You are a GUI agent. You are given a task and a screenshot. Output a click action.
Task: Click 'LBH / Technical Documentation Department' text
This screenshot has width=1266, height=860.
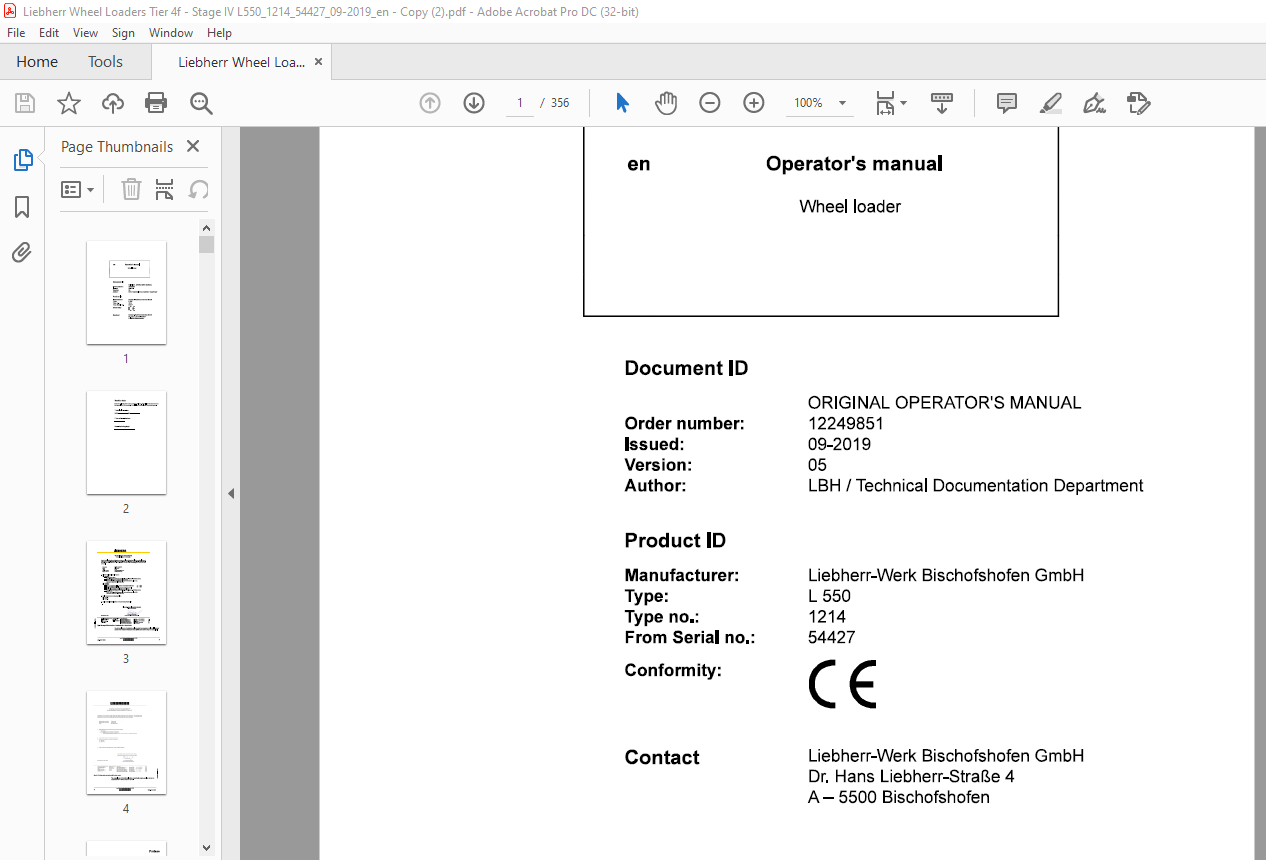coord(975,486)
